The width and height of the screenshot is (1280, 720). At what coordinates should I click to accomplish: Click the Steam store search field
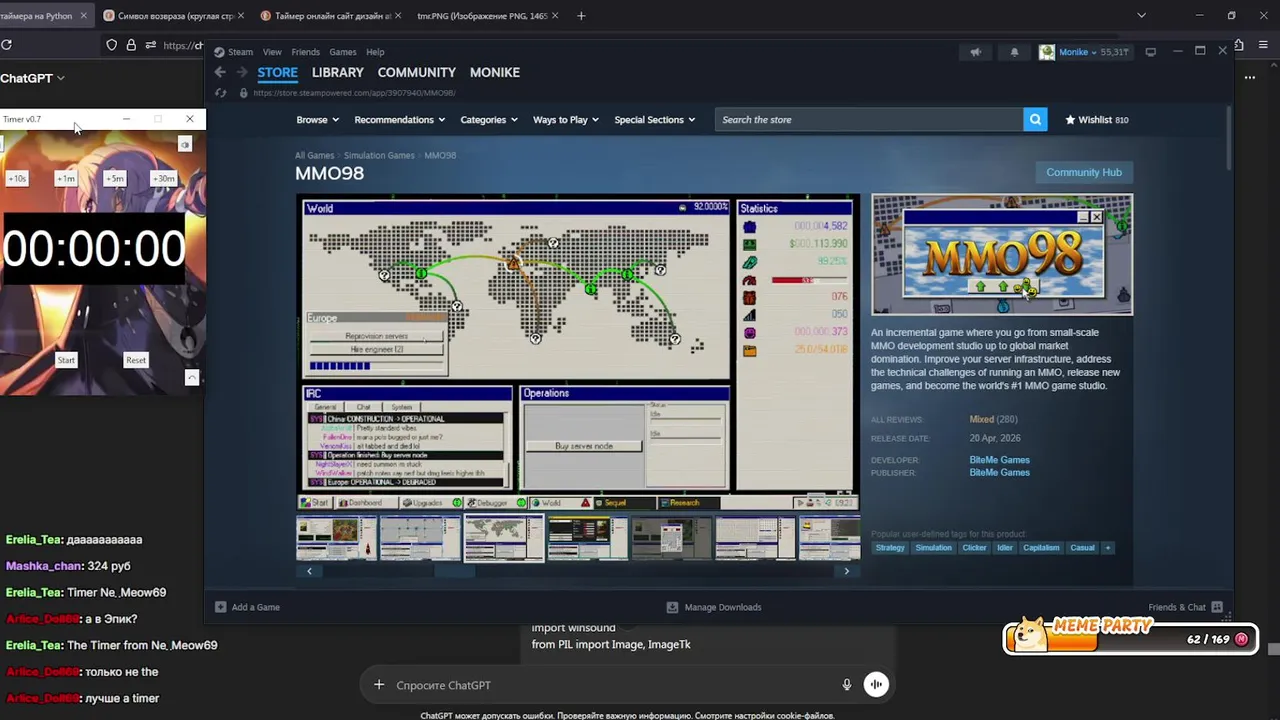(x=868, y=120)
